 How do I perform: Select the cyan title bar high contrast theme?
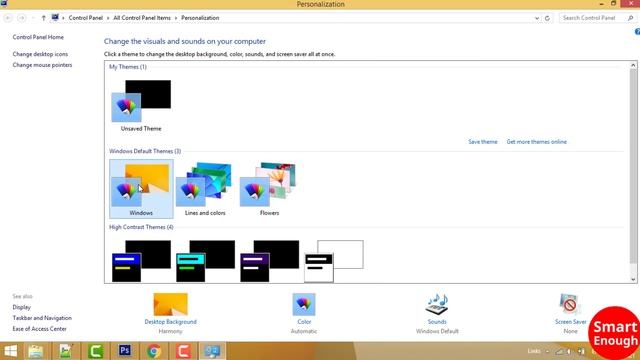(205, 260)
